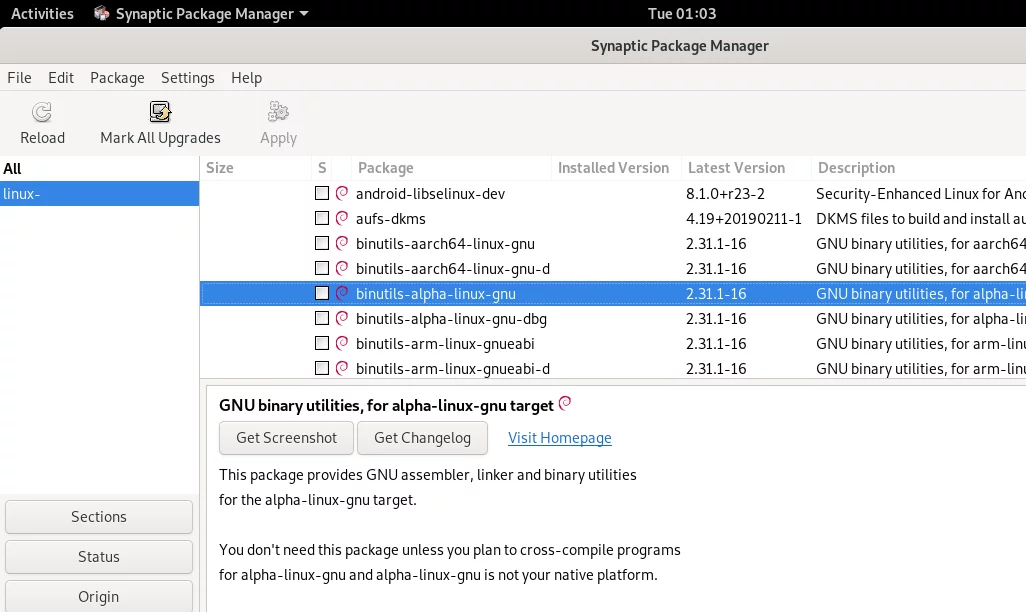1026x612 pixels.
Task: Click the Mark All Upgrades icon
Action: tap(160, 113)
